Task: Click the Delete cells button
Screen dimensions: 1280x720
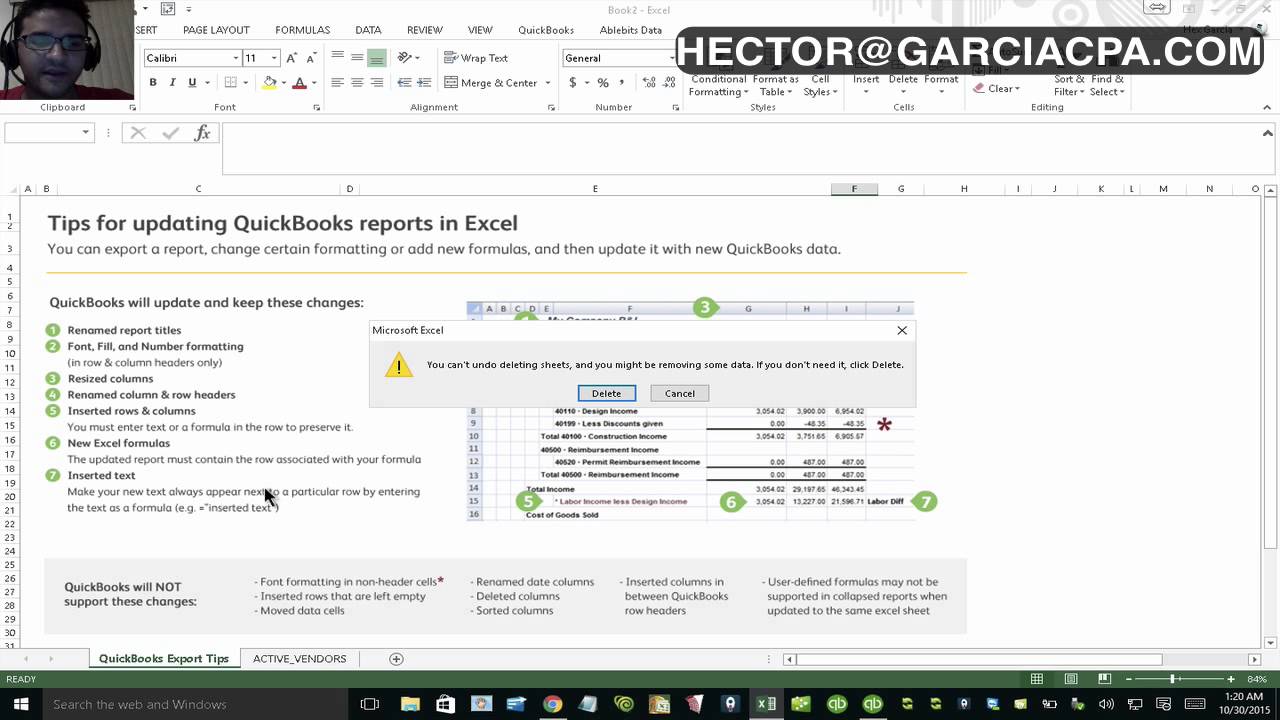Action: click(903, 86)
